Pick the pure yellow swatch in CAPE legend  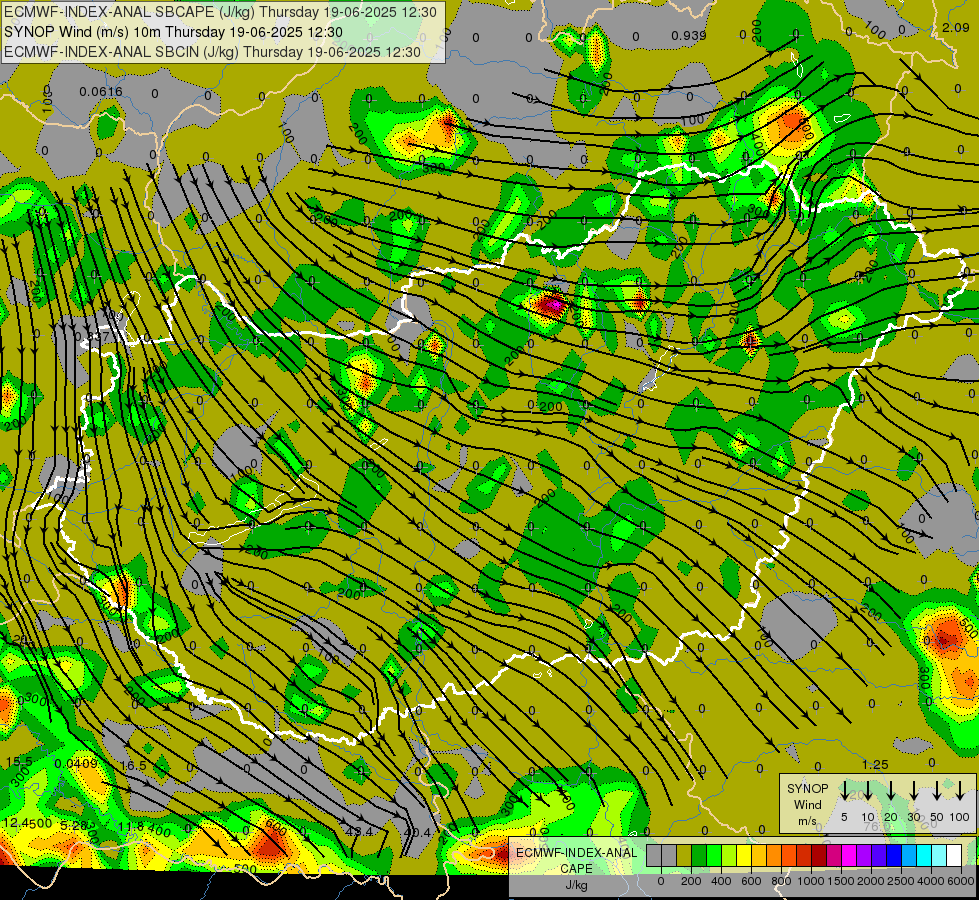(x=744, y=856)
